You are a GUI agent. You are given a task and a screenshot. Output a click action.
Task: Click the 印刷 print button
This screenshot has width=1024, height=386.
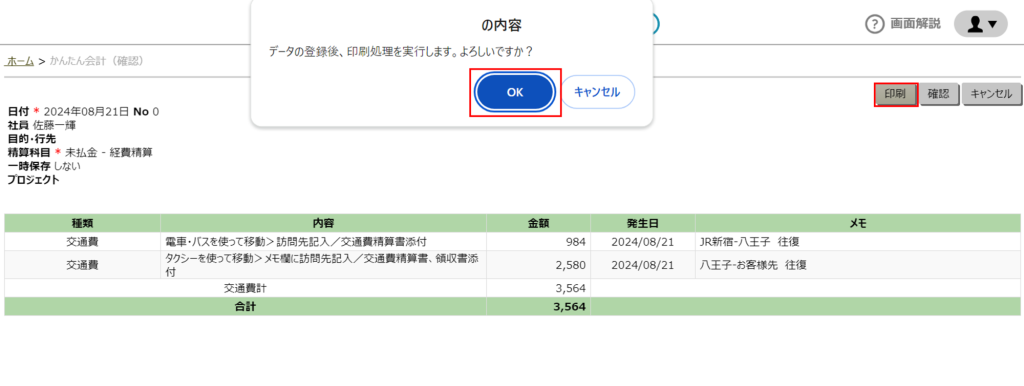(x=896, y=94)
